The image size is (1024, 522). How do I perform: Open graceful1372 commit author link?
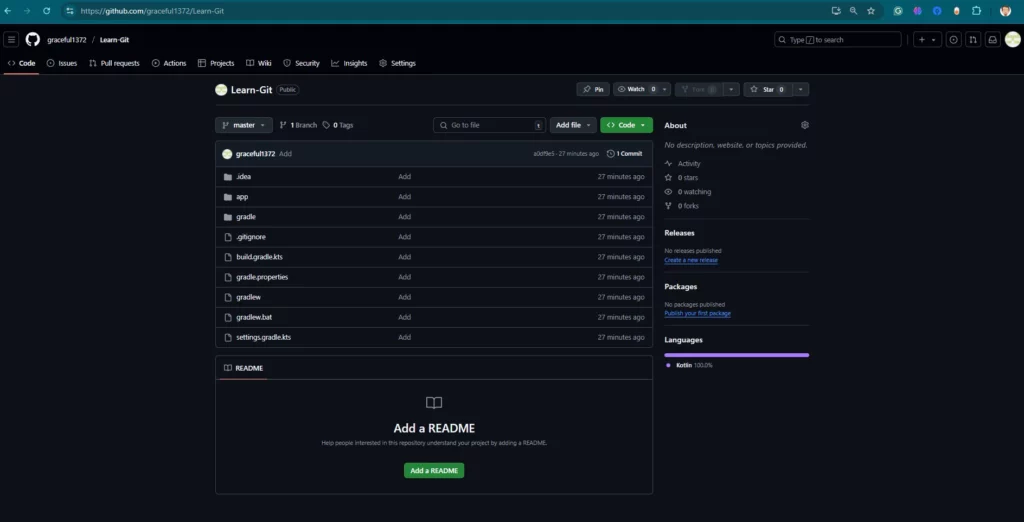[x=255, y=154]
